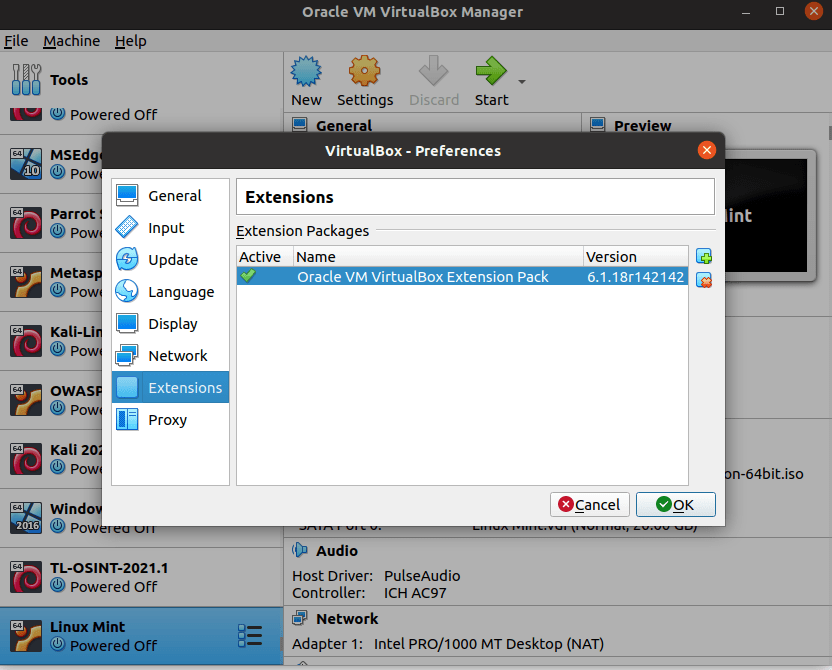
Task: Open the Proxy preferences page
Action: [x=167, y=420]
